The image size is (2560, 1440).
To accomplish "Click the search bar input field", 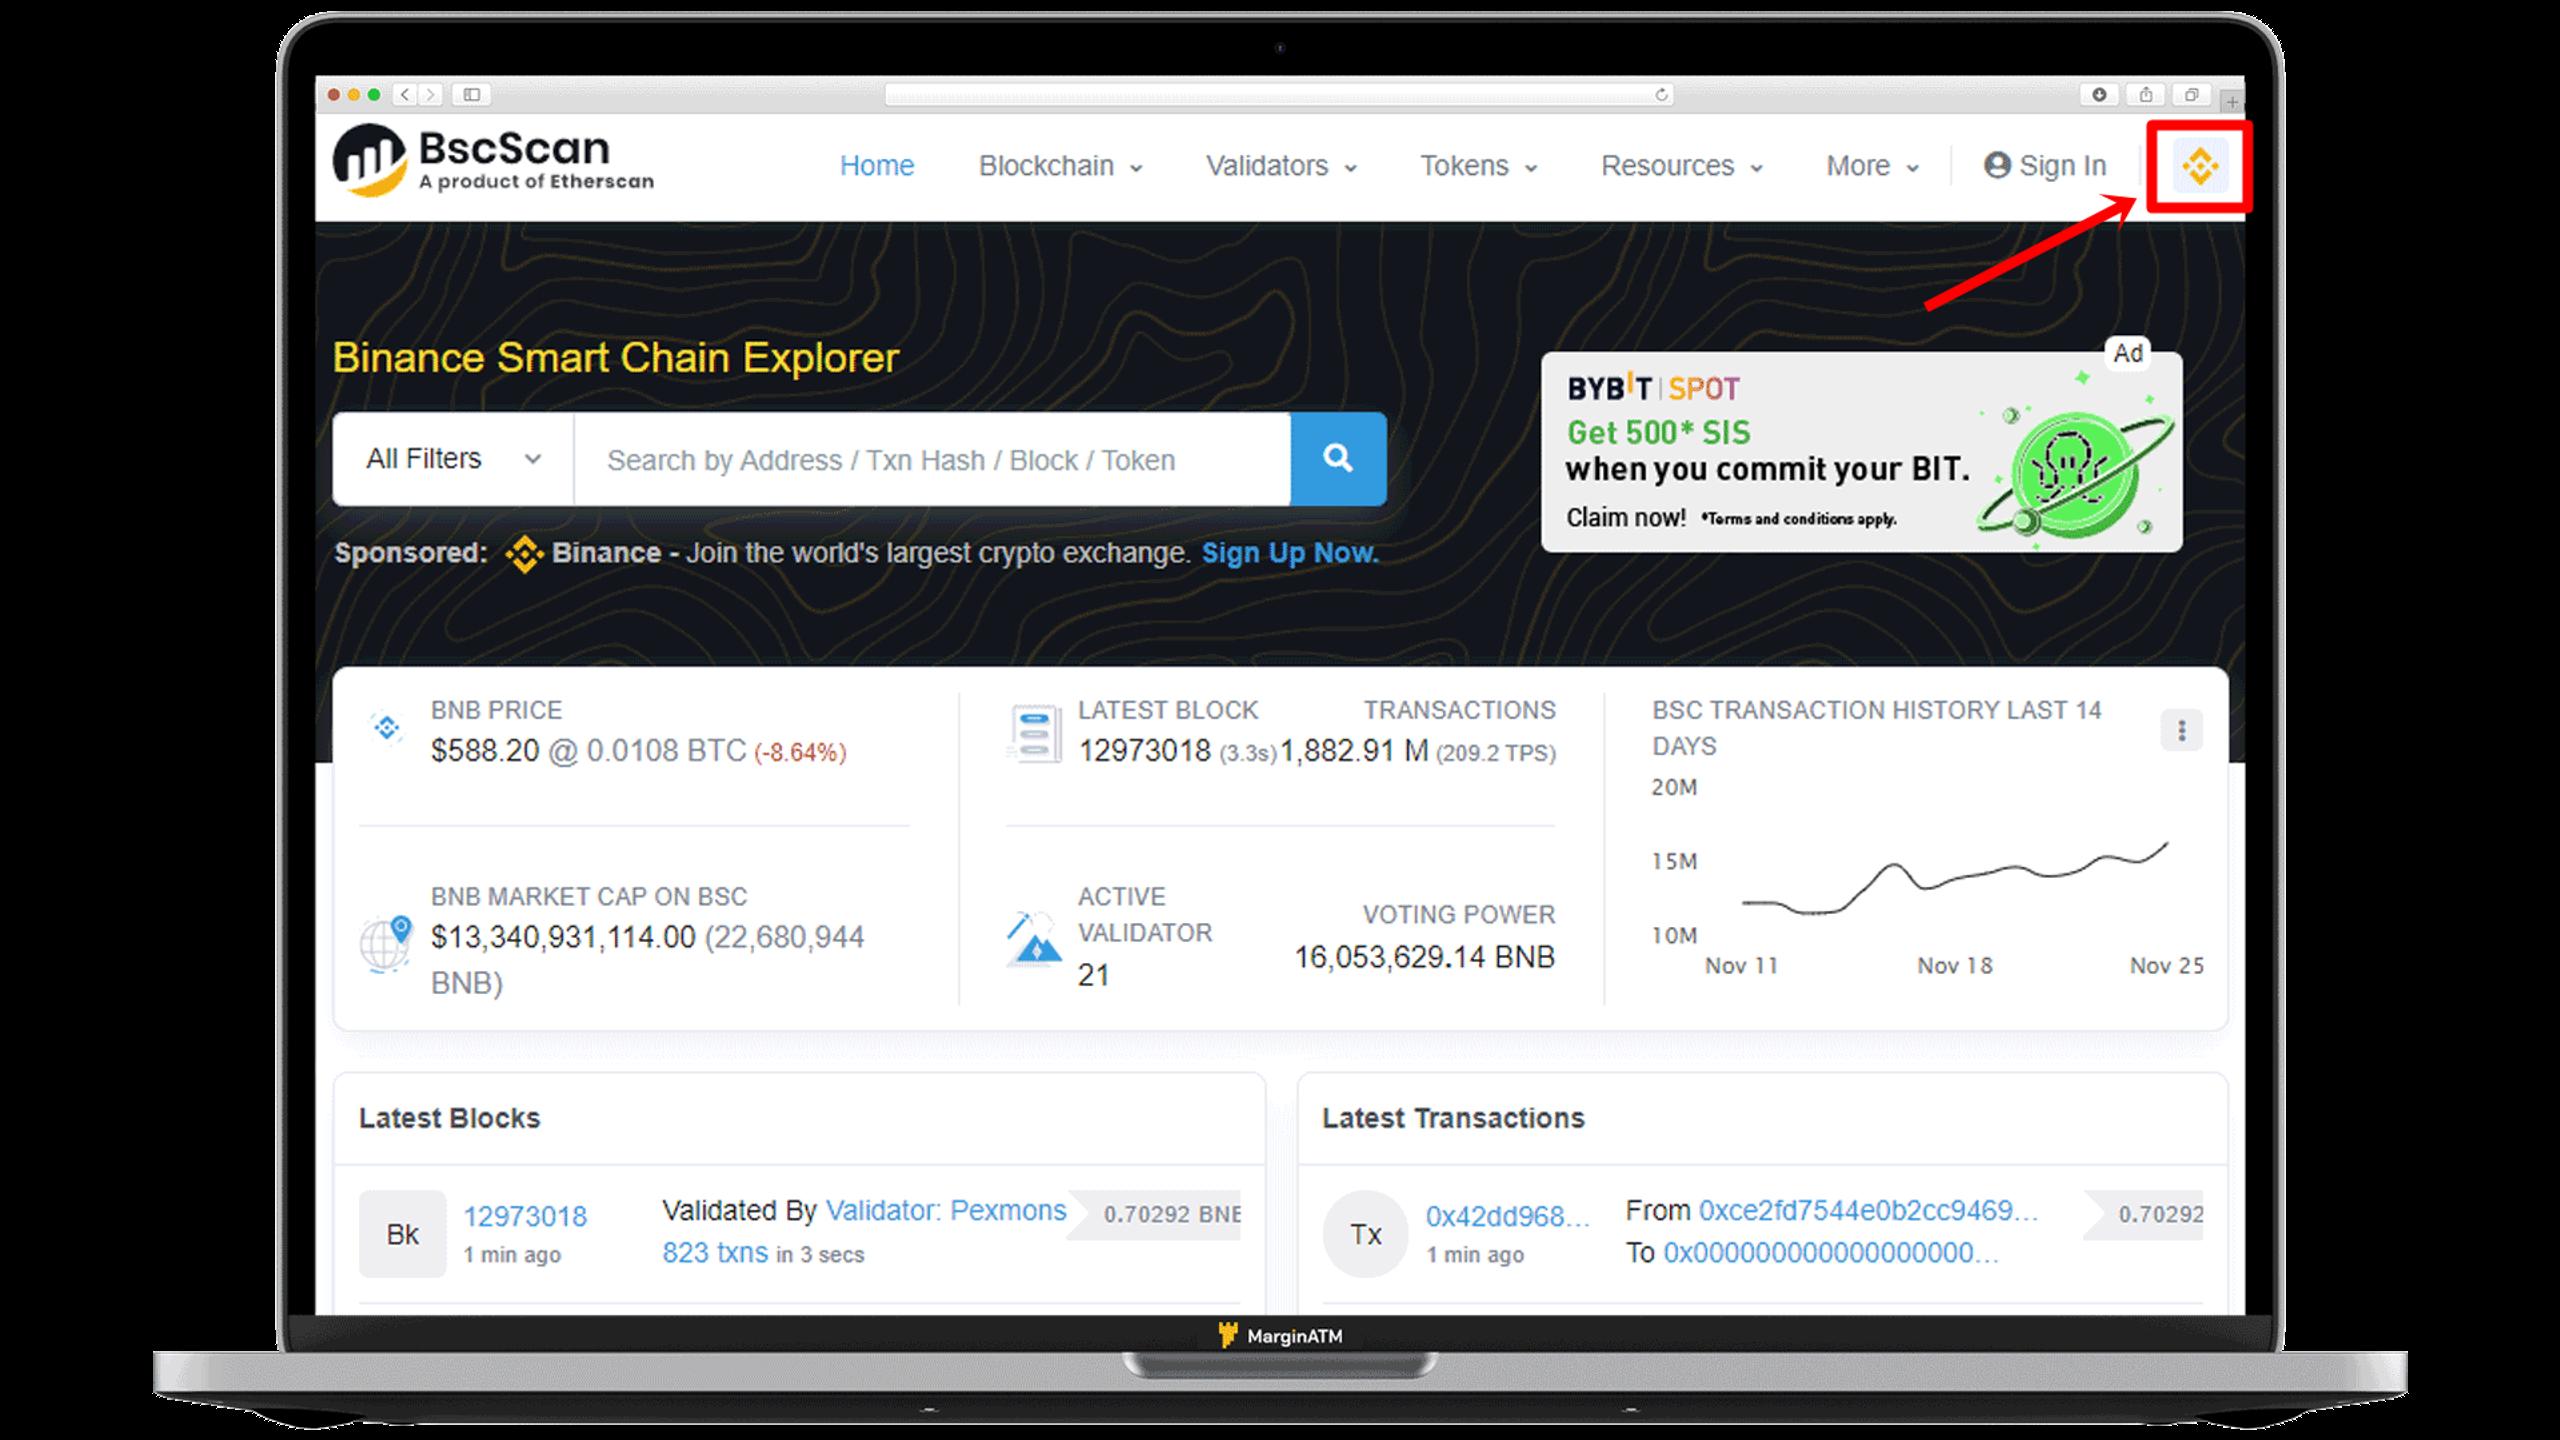I will tap(934, 459).
